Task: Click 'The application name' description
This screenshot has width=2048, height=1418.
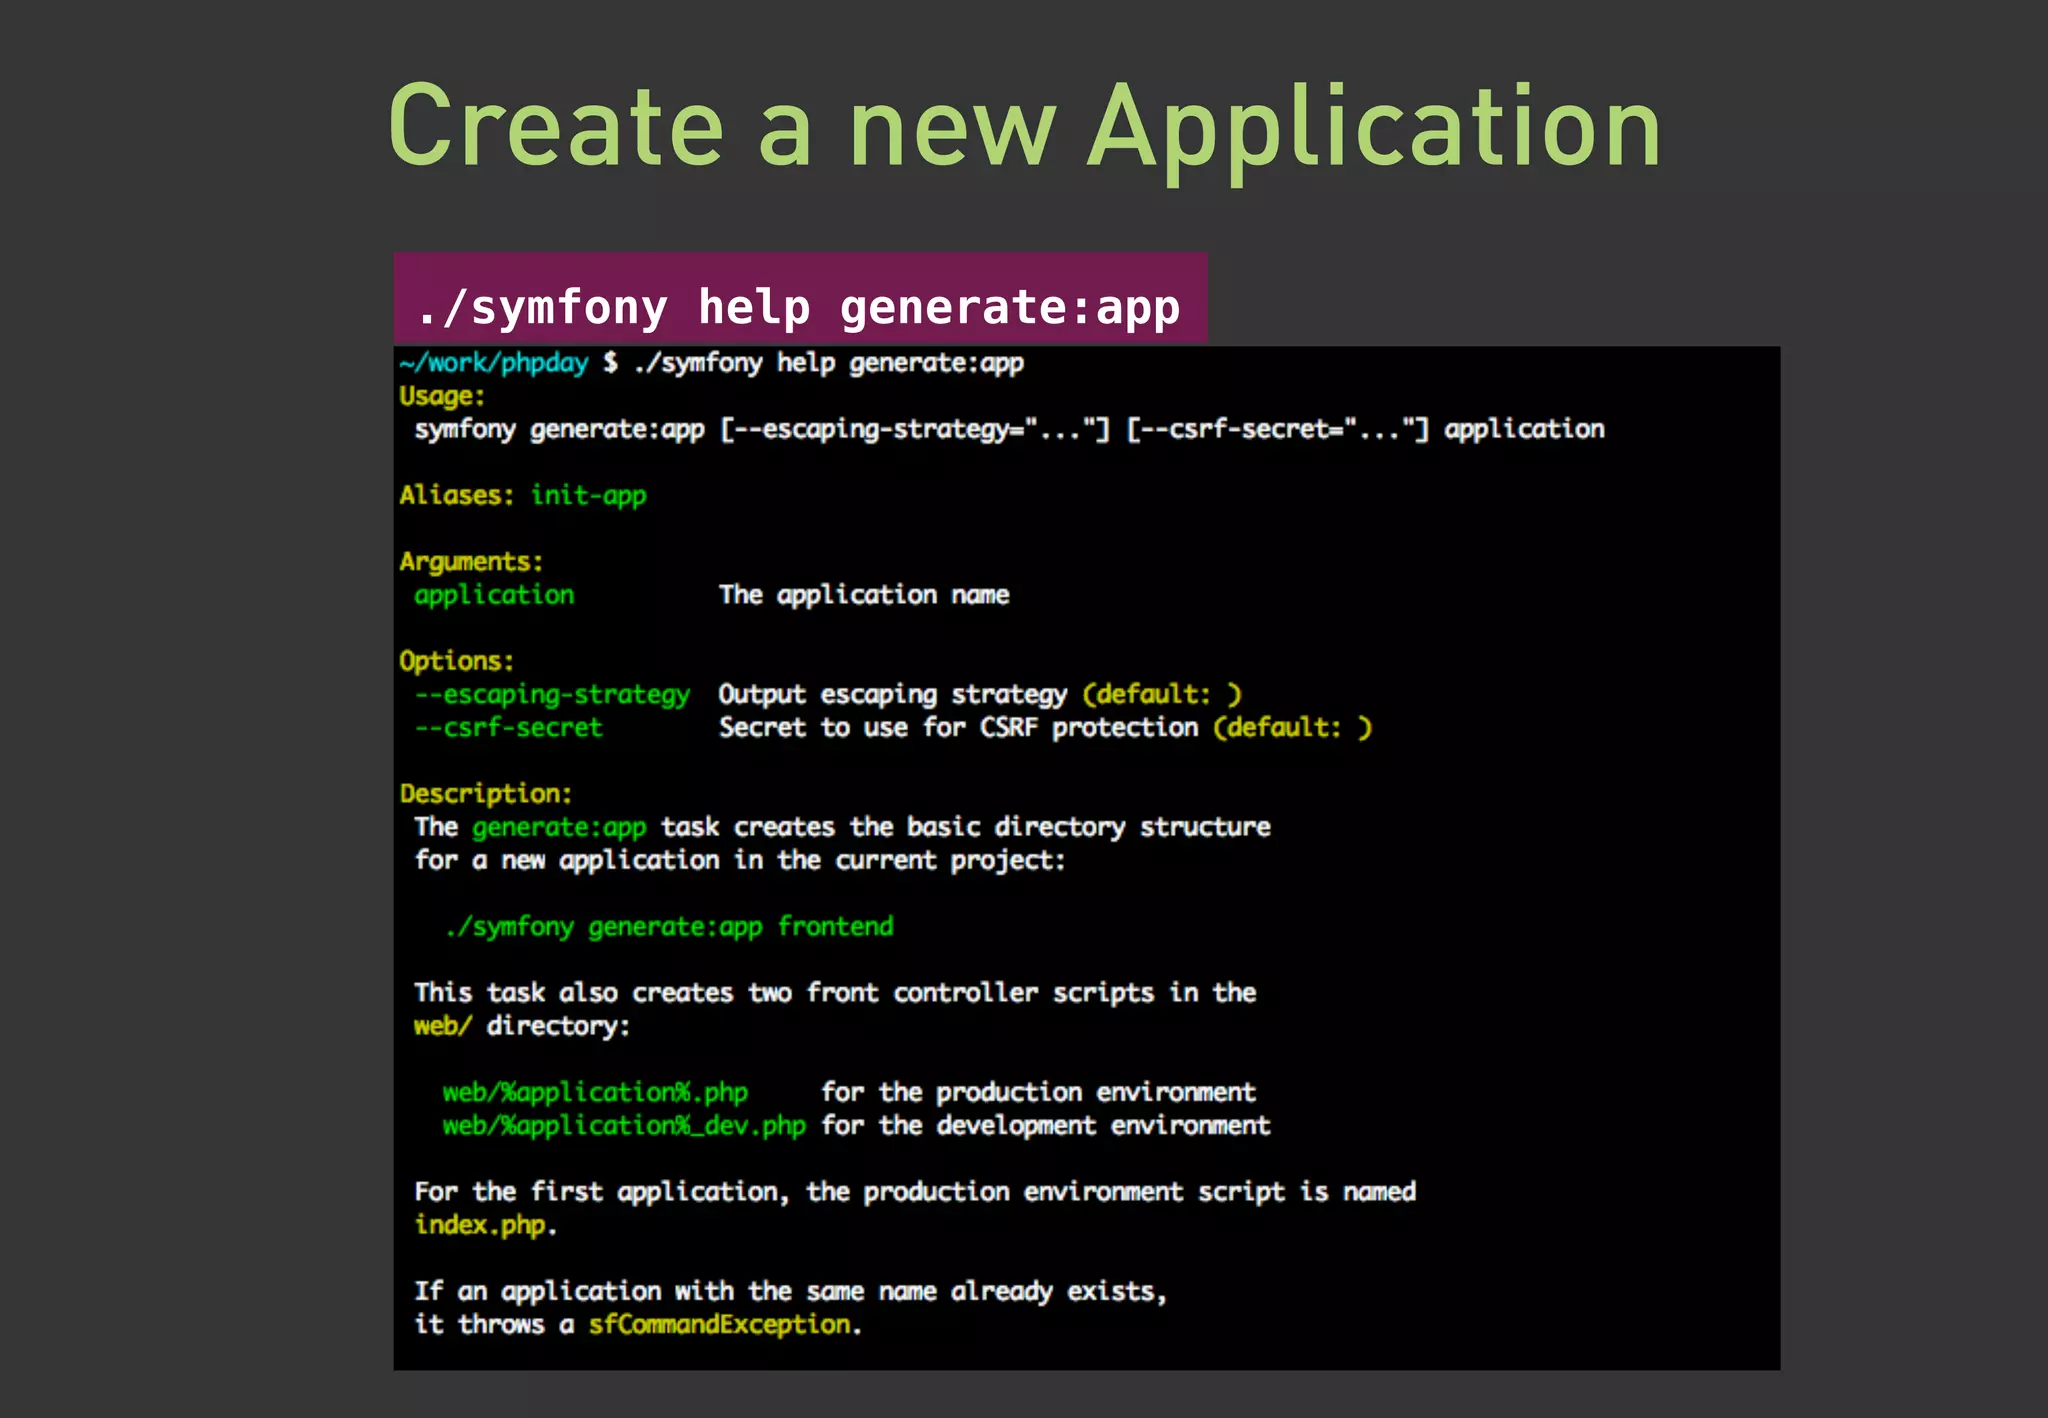Action: point(864,596)
